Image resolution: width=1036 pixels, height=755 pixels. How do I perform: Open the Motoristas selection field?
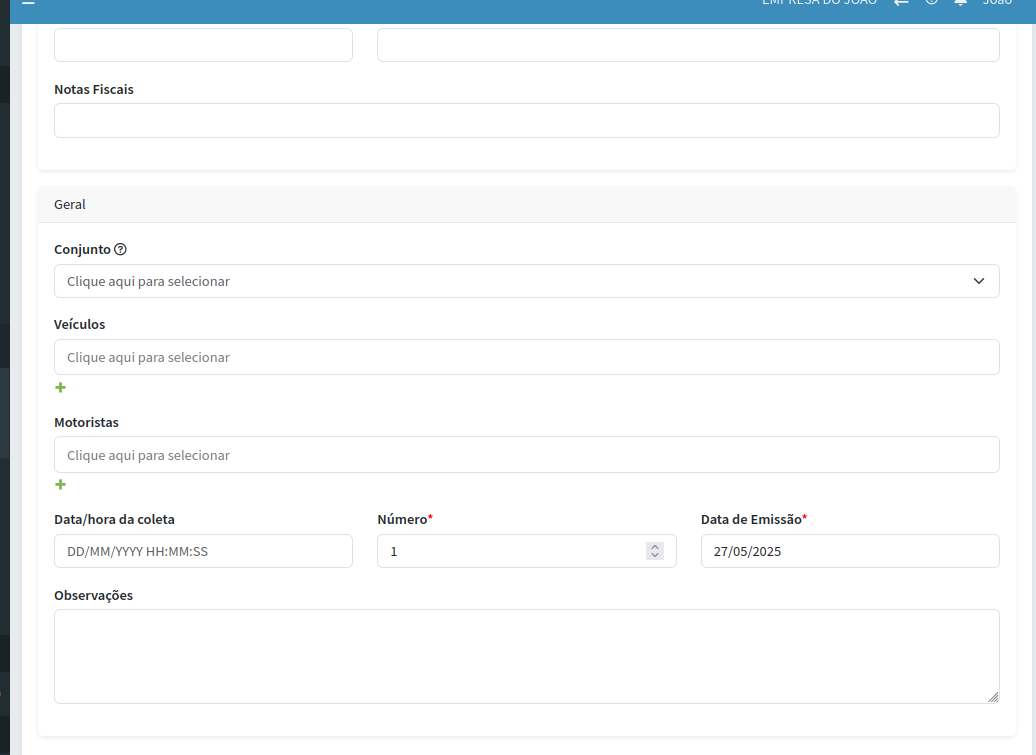tap(526, 455)
